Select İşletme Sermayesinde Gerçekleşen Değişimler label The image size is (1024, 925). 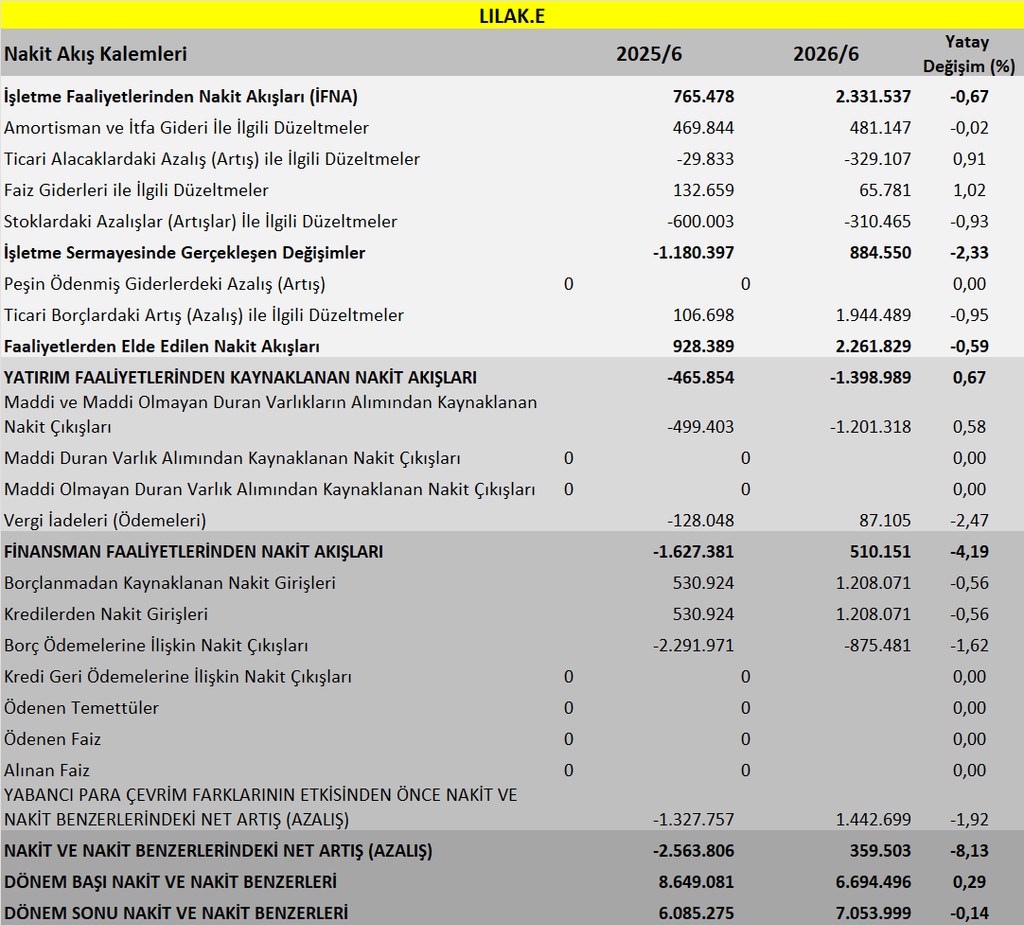coord(184,253)
